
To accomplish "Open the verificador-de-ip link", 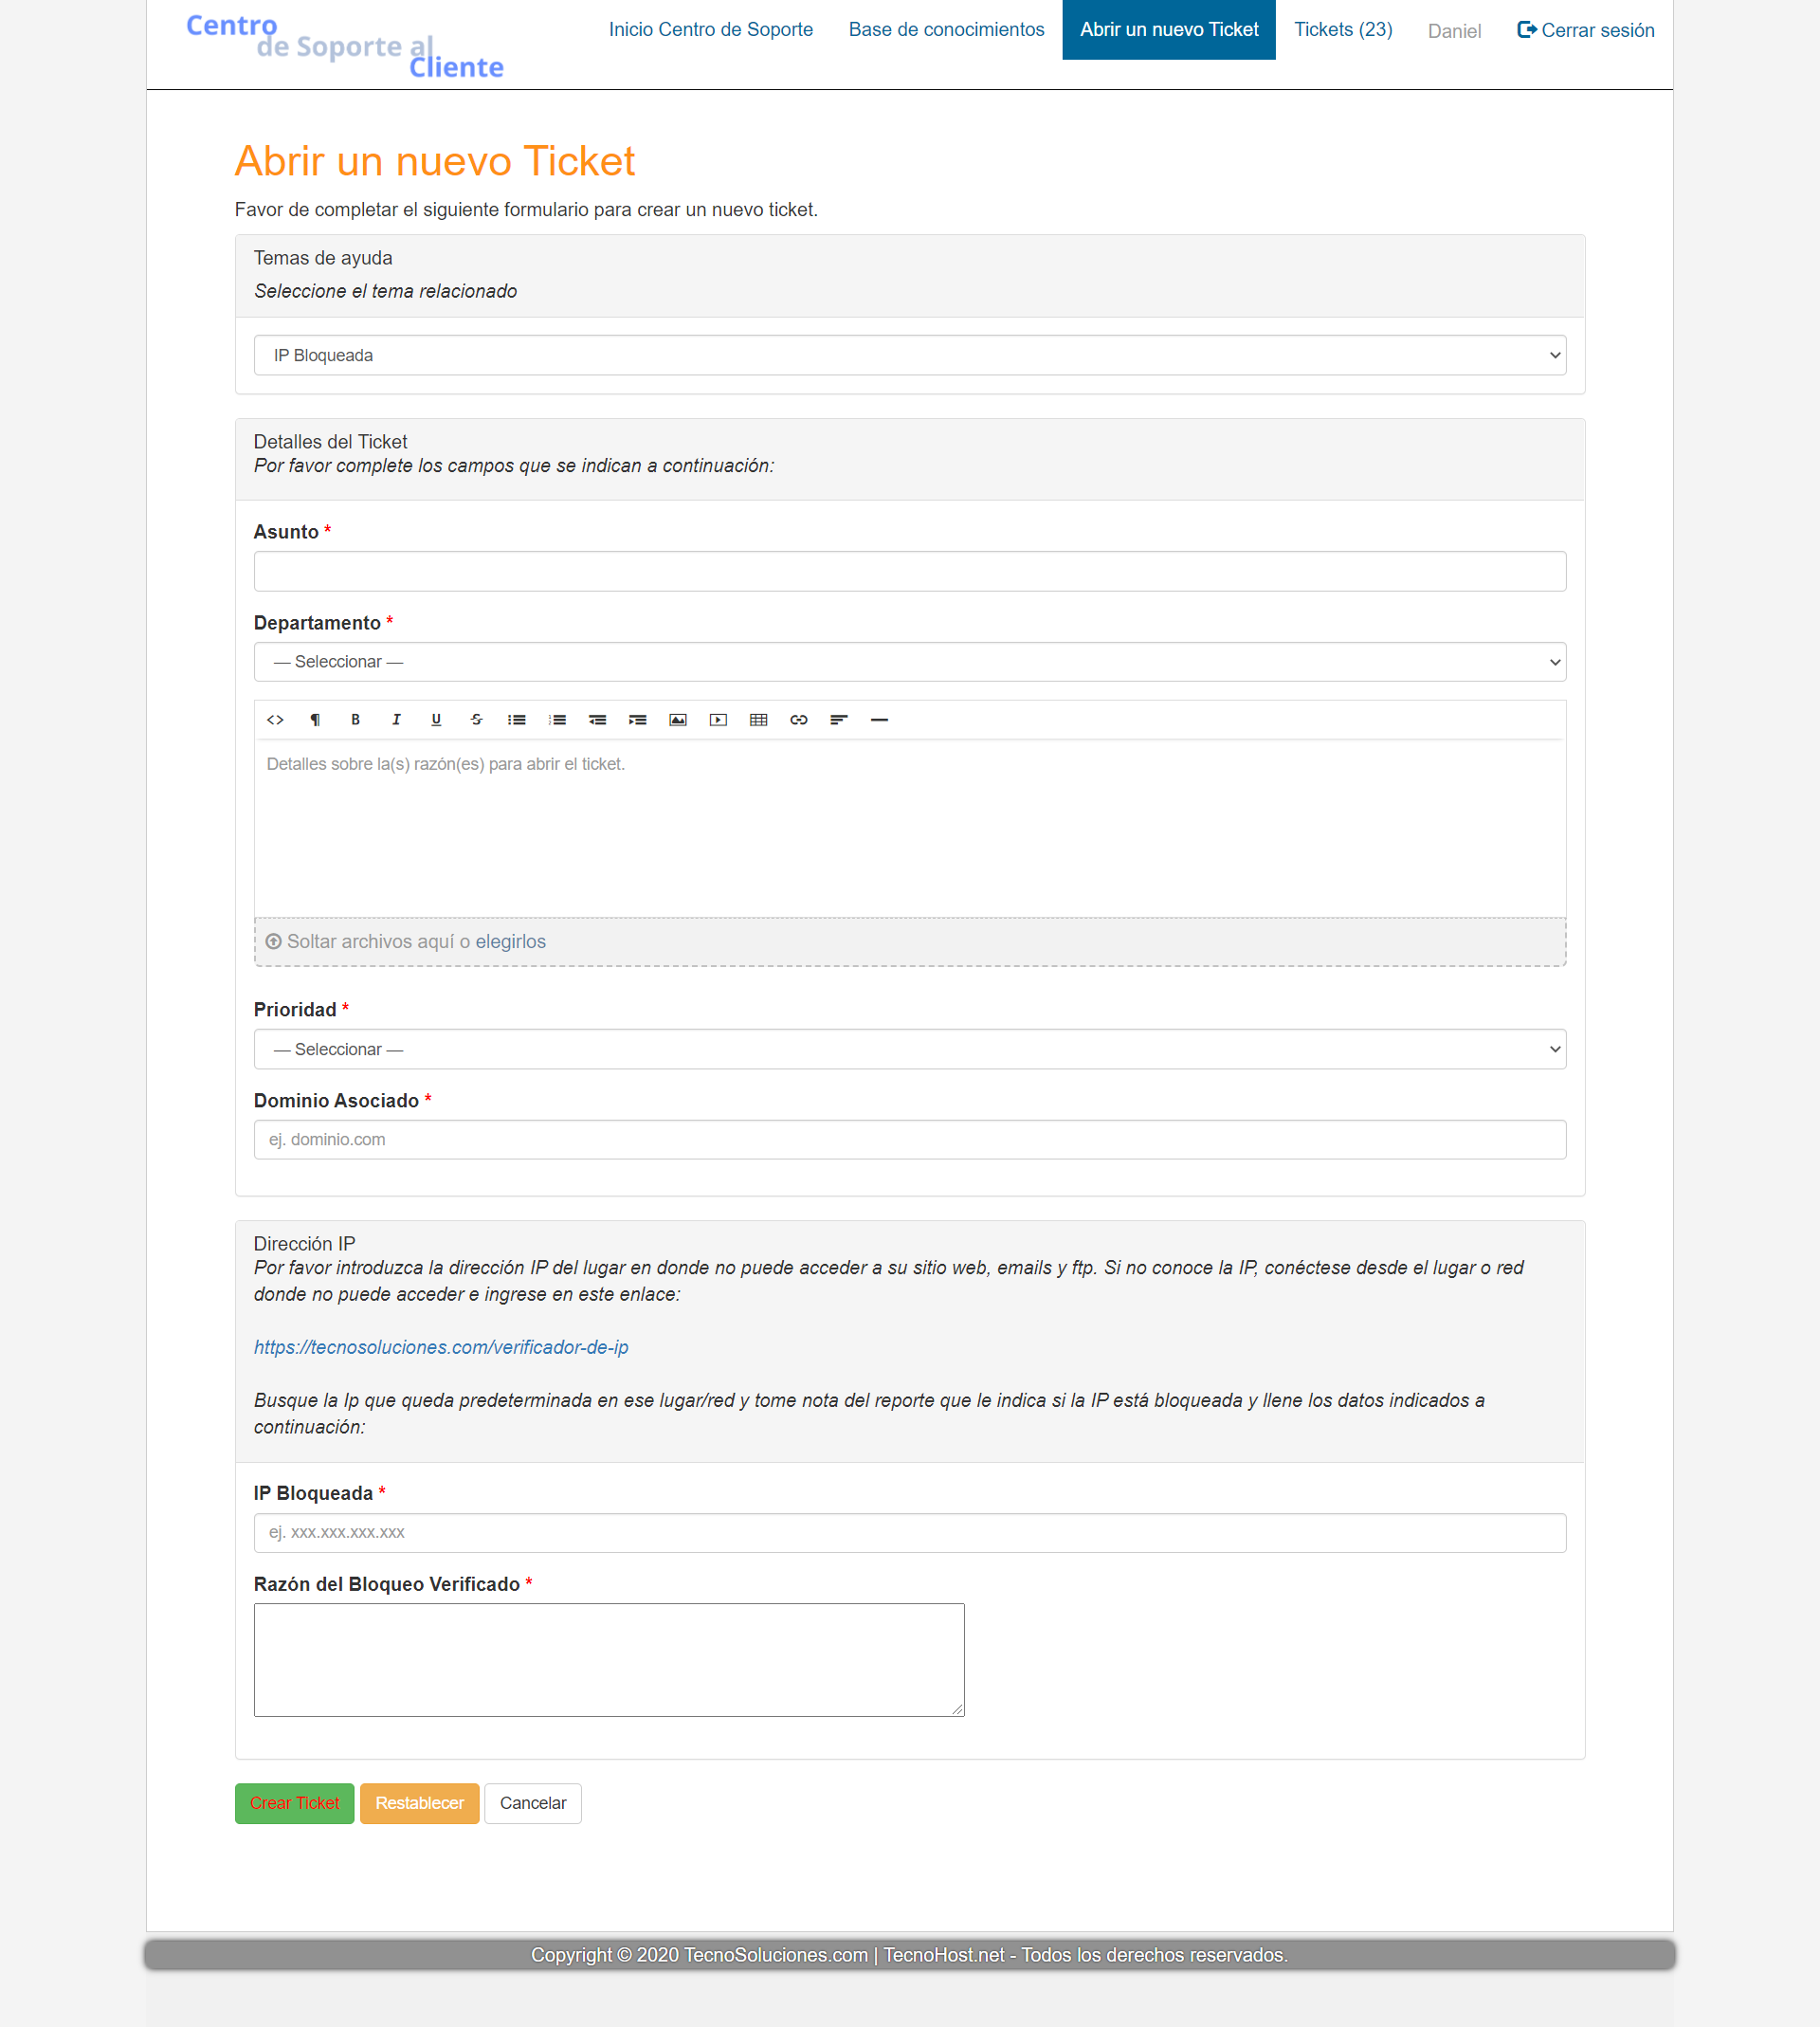I will 441,1347.
